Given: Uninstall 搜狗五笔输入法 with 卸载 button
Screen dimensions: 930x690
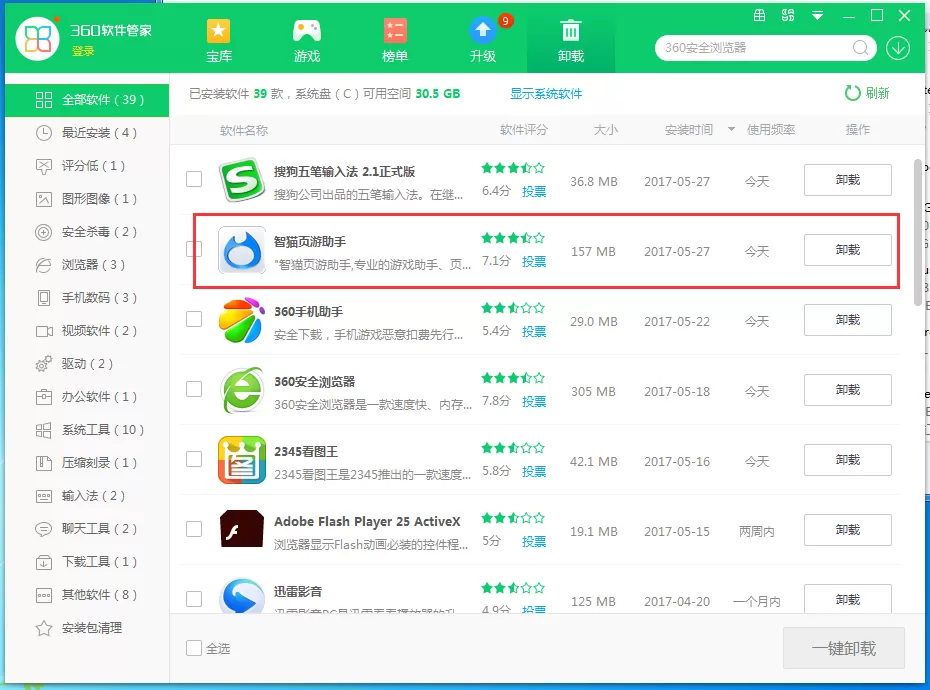Looking at the screenshot, I should click(848, 180).
